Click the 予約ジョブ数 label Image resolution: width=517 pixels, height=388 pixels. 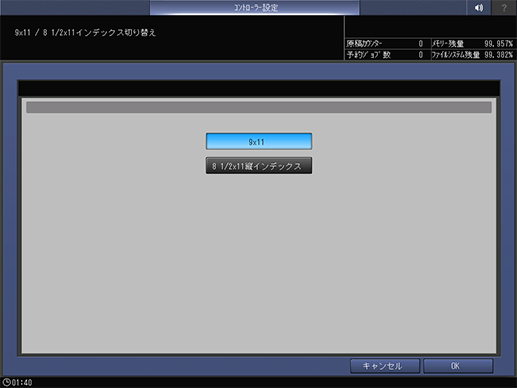368,55
